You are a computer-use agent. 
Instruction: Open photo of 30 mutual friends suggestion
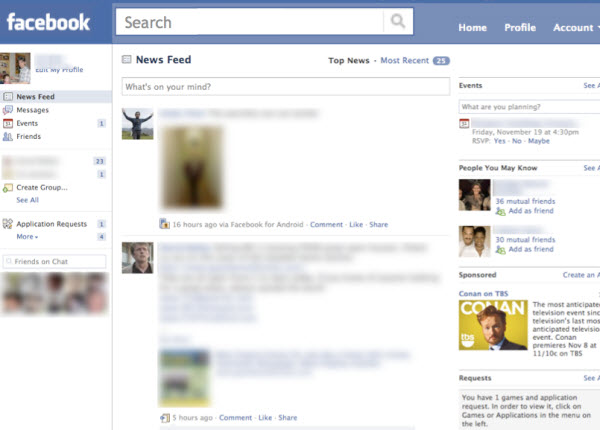point(474,241)
